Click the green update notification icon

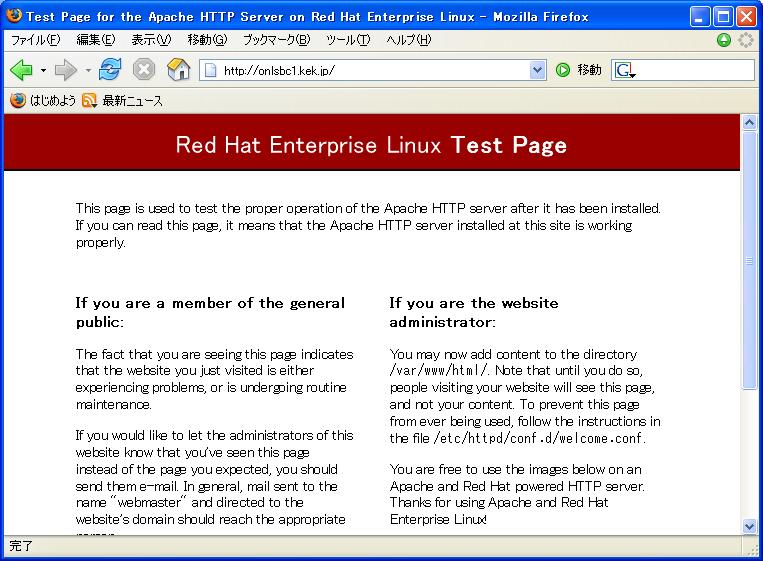tap(724, 40)
